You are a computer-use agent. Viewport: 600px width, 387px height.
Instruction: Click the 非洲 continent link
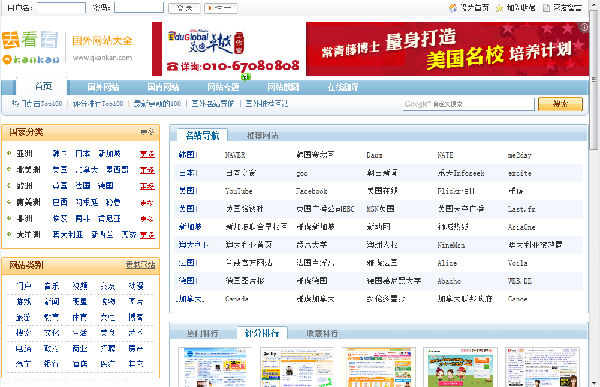point(24,218)
